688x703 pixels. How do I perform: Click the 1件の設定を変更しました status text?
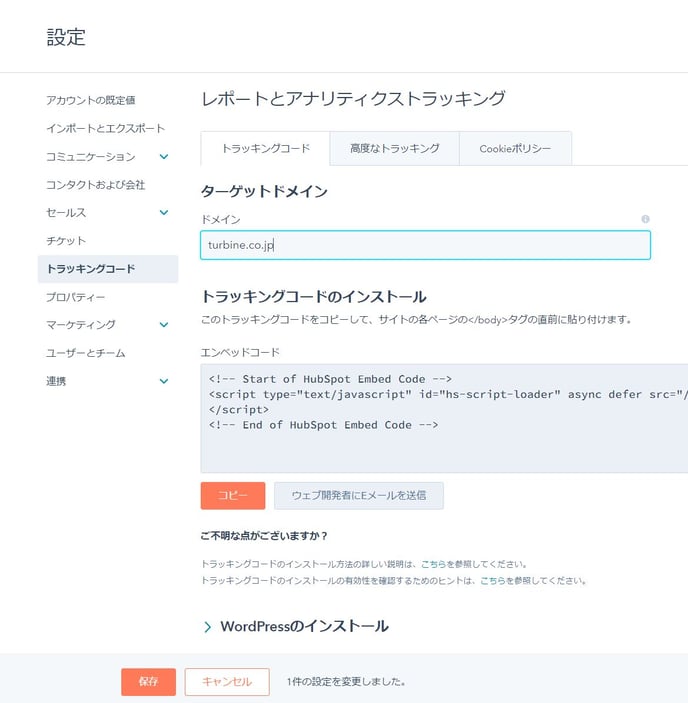[x=346, y=681]
